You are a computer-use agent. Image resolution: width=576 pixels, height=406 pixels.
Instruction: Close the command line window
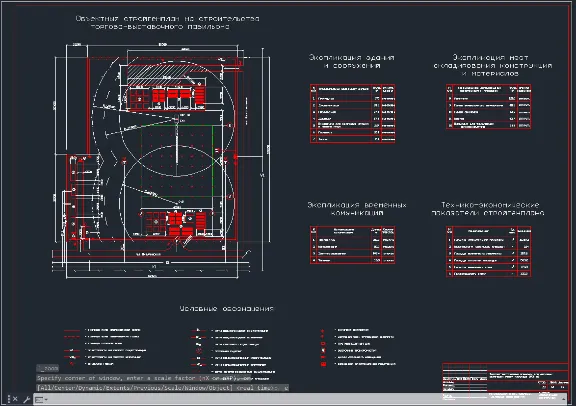tap(15, 399)
